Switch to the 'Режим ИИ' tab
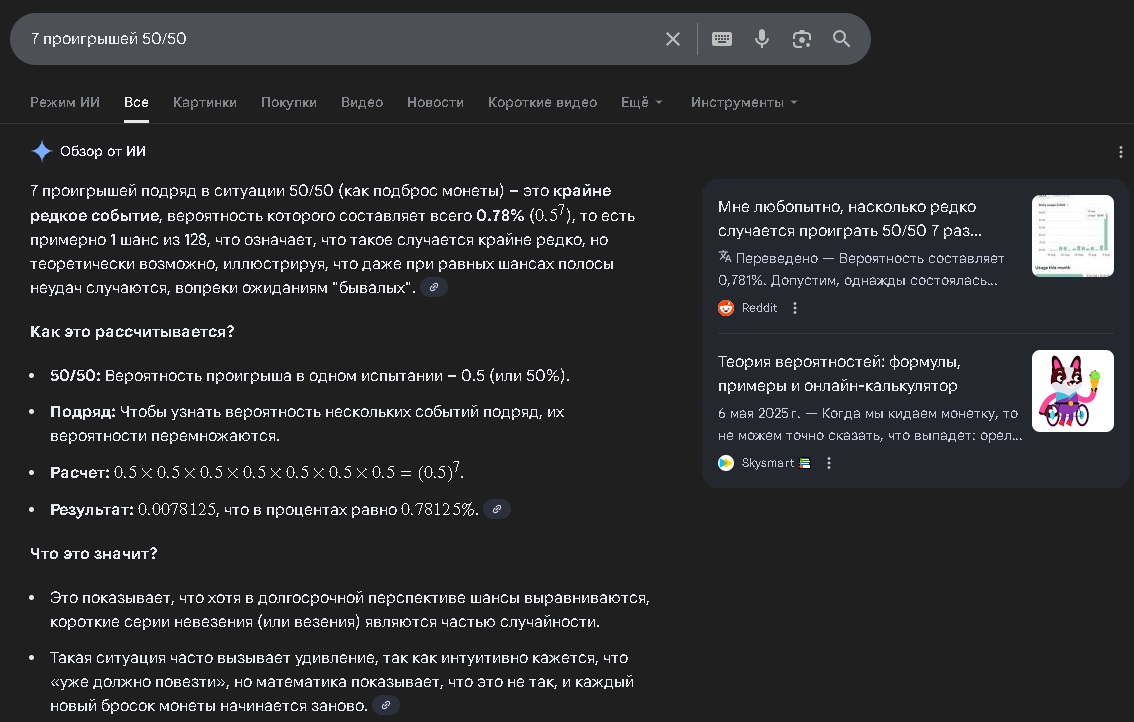 pyautogui.click(x=65, y=102)
